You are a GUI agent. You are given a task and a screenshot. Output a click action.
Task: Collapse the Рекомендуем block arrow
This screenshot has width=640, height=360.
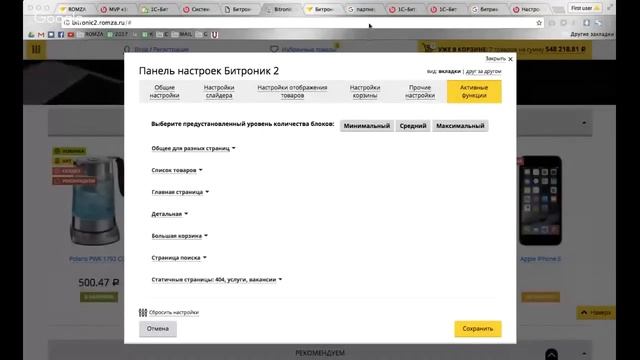584,353
